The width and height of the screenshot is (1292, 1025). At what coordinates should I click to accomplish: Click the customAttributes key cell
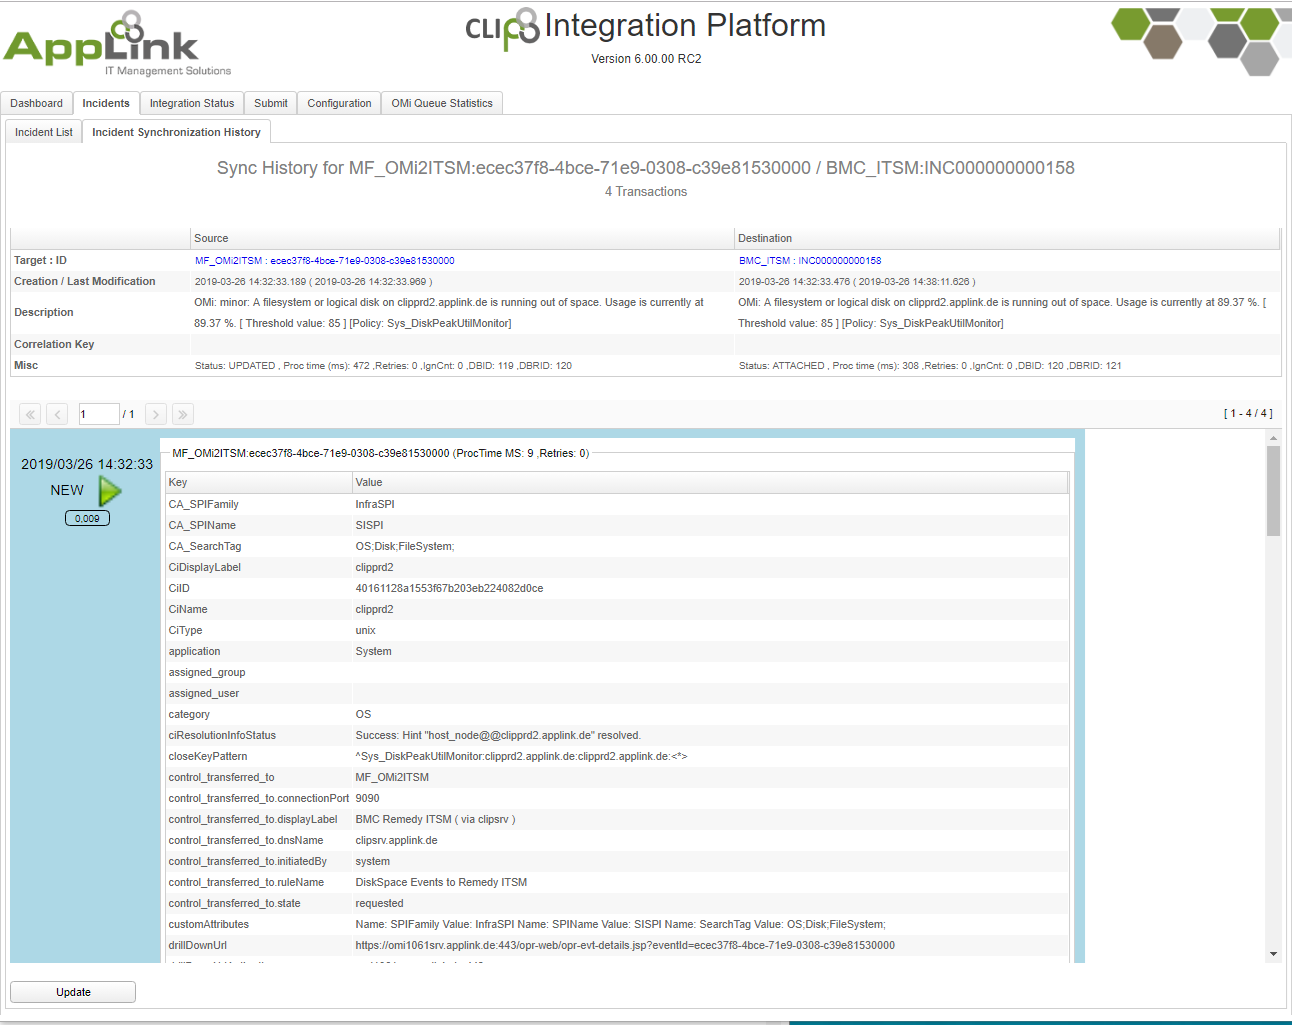click(259, 924)
